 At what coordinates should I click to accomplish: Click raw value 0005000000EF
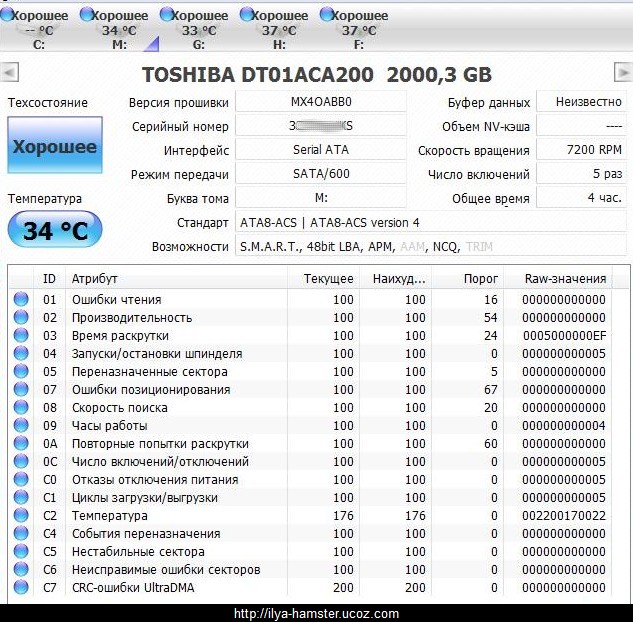(x=564, y=335)
